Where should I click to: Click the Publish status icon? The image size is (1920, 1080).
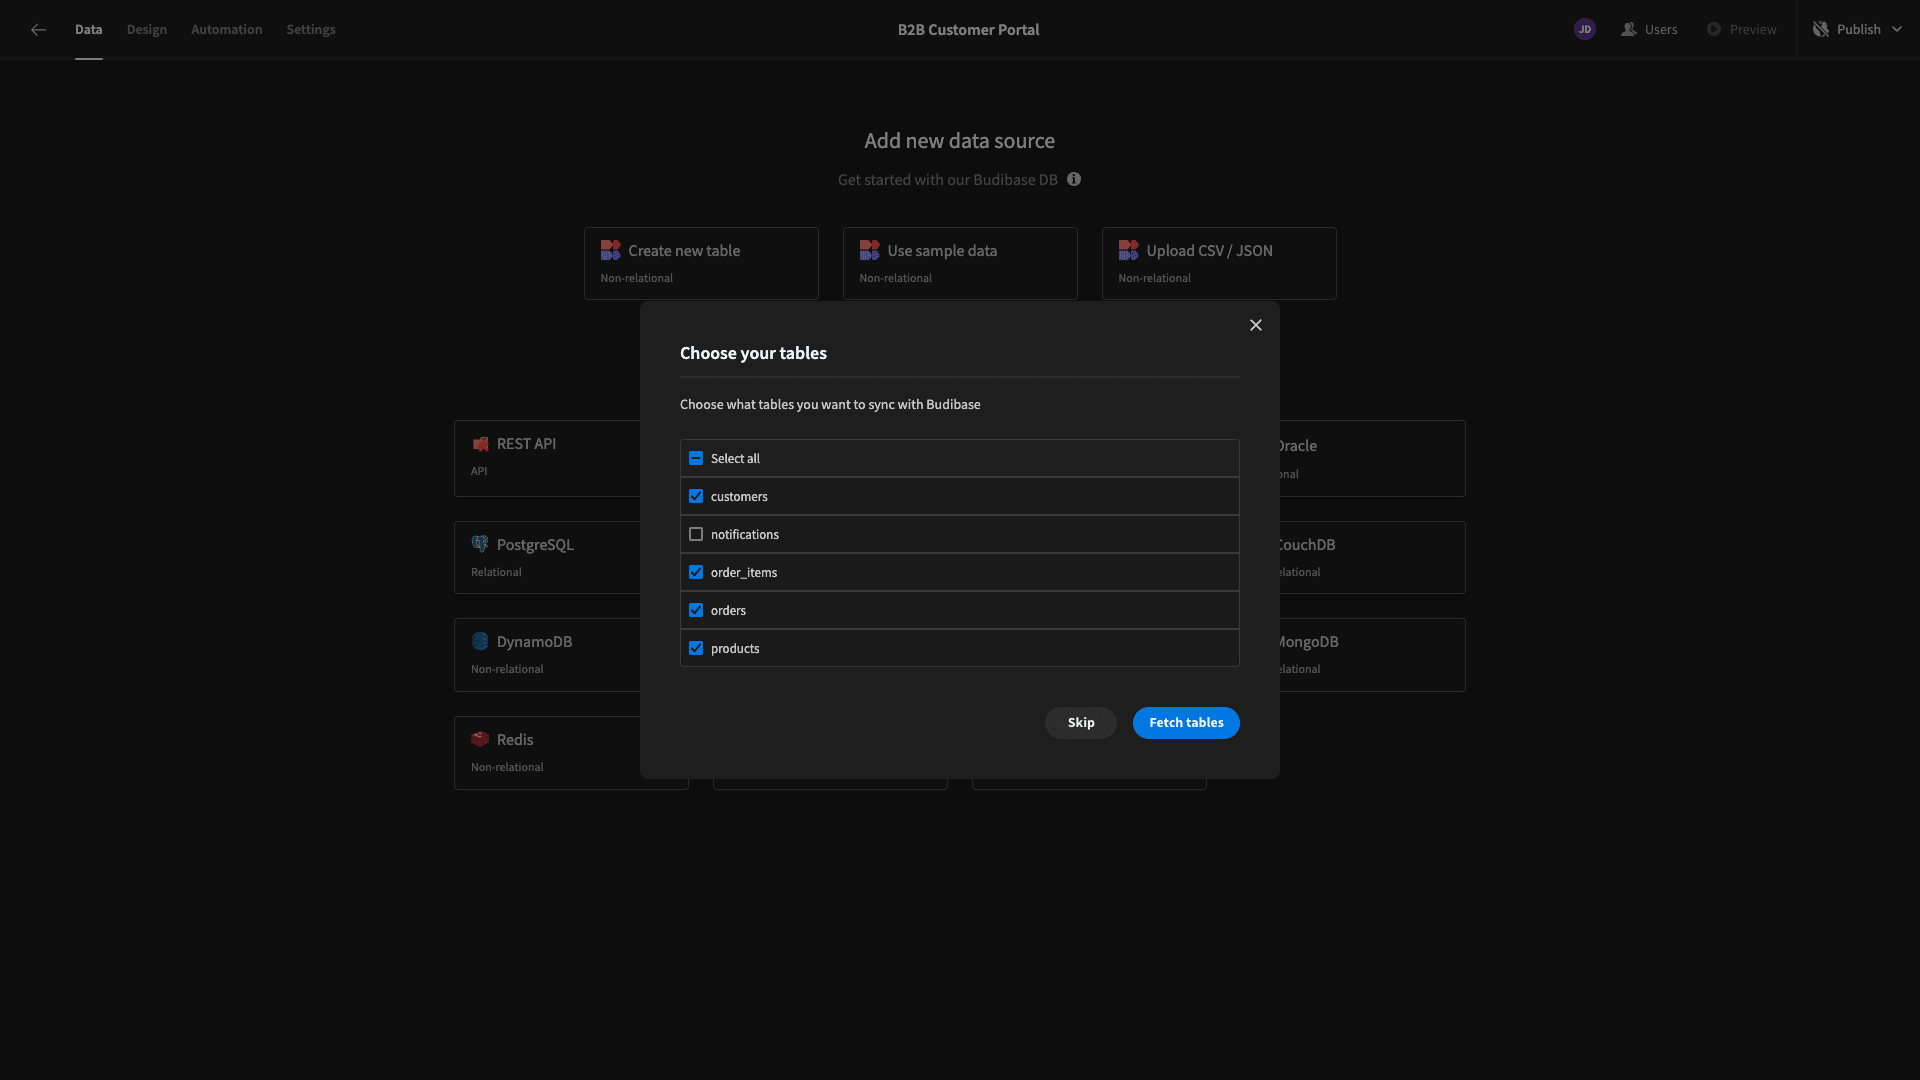click(x=1821, y=30)
